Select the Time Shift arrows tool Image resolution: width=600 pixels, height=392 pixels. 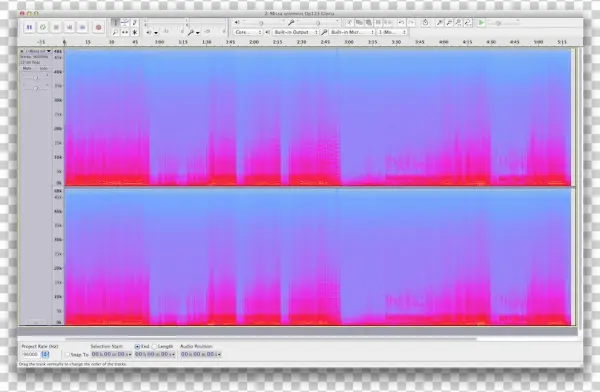pos(125,32)
